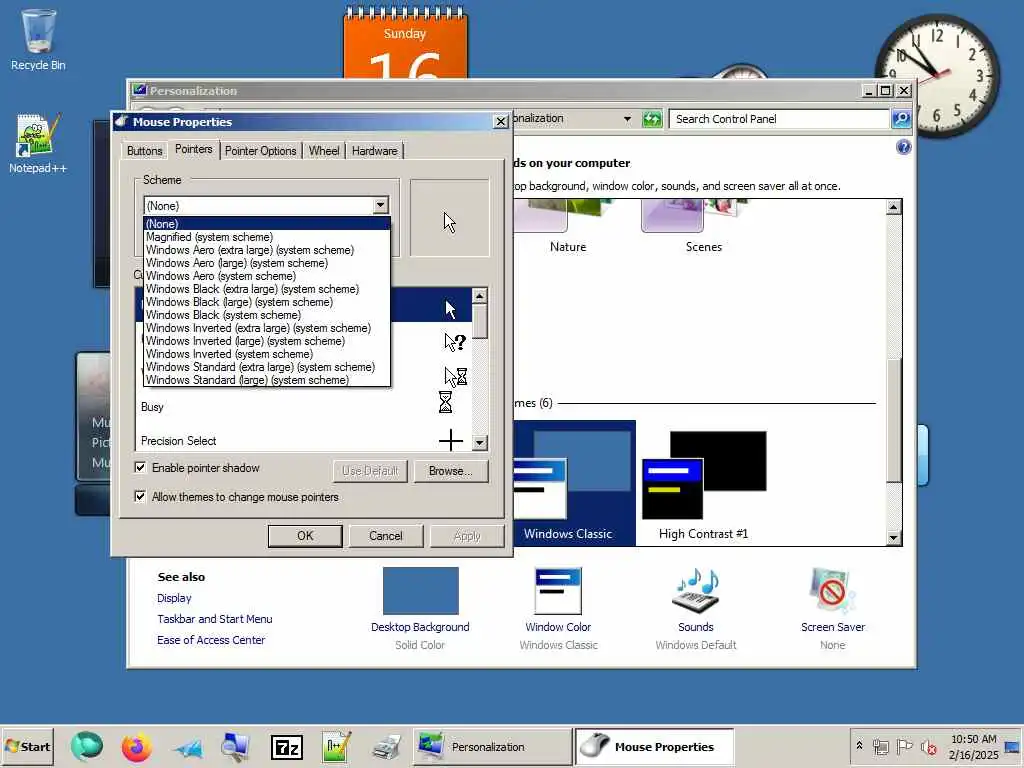The height and width of the screenshot is (768, 1024).
Task: Open the notepad-with-pencil taskbar icon
Action: (337, 746)
